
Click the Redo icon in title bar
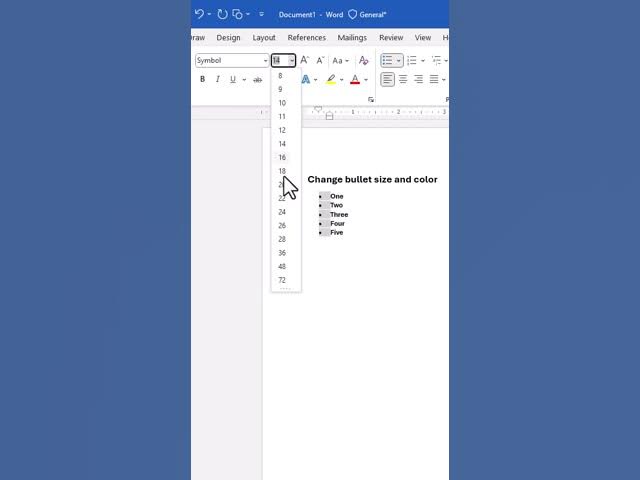222,14
